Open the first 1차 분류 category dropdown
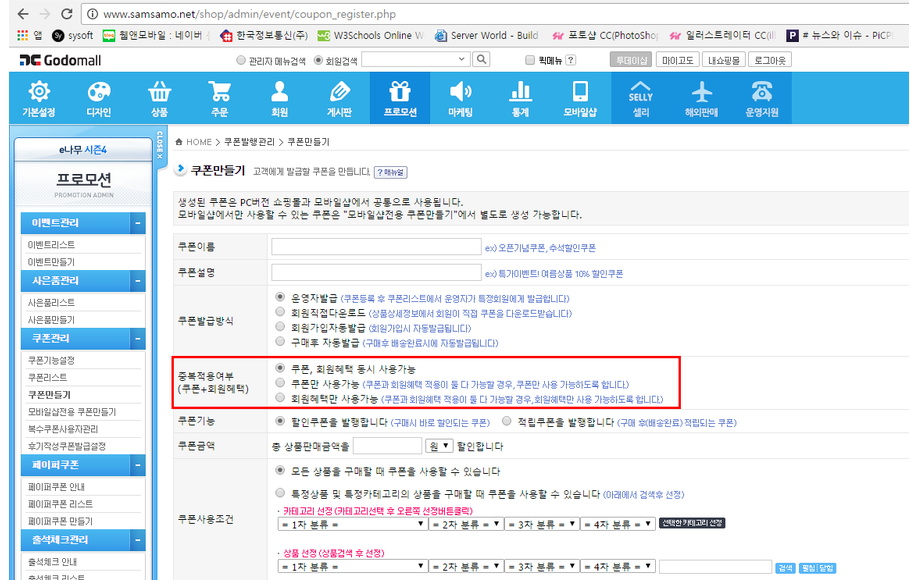This screenshot has width=910, height=580. tap(352, 523)
